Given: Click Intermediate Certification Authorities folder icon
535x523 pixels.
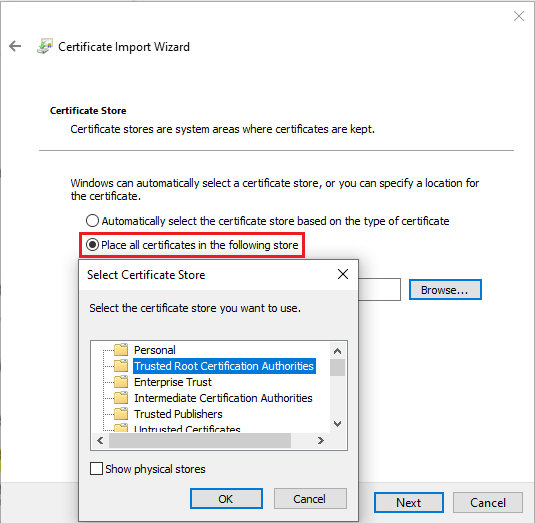Looking at the screenshot, I should pos(121,397).
